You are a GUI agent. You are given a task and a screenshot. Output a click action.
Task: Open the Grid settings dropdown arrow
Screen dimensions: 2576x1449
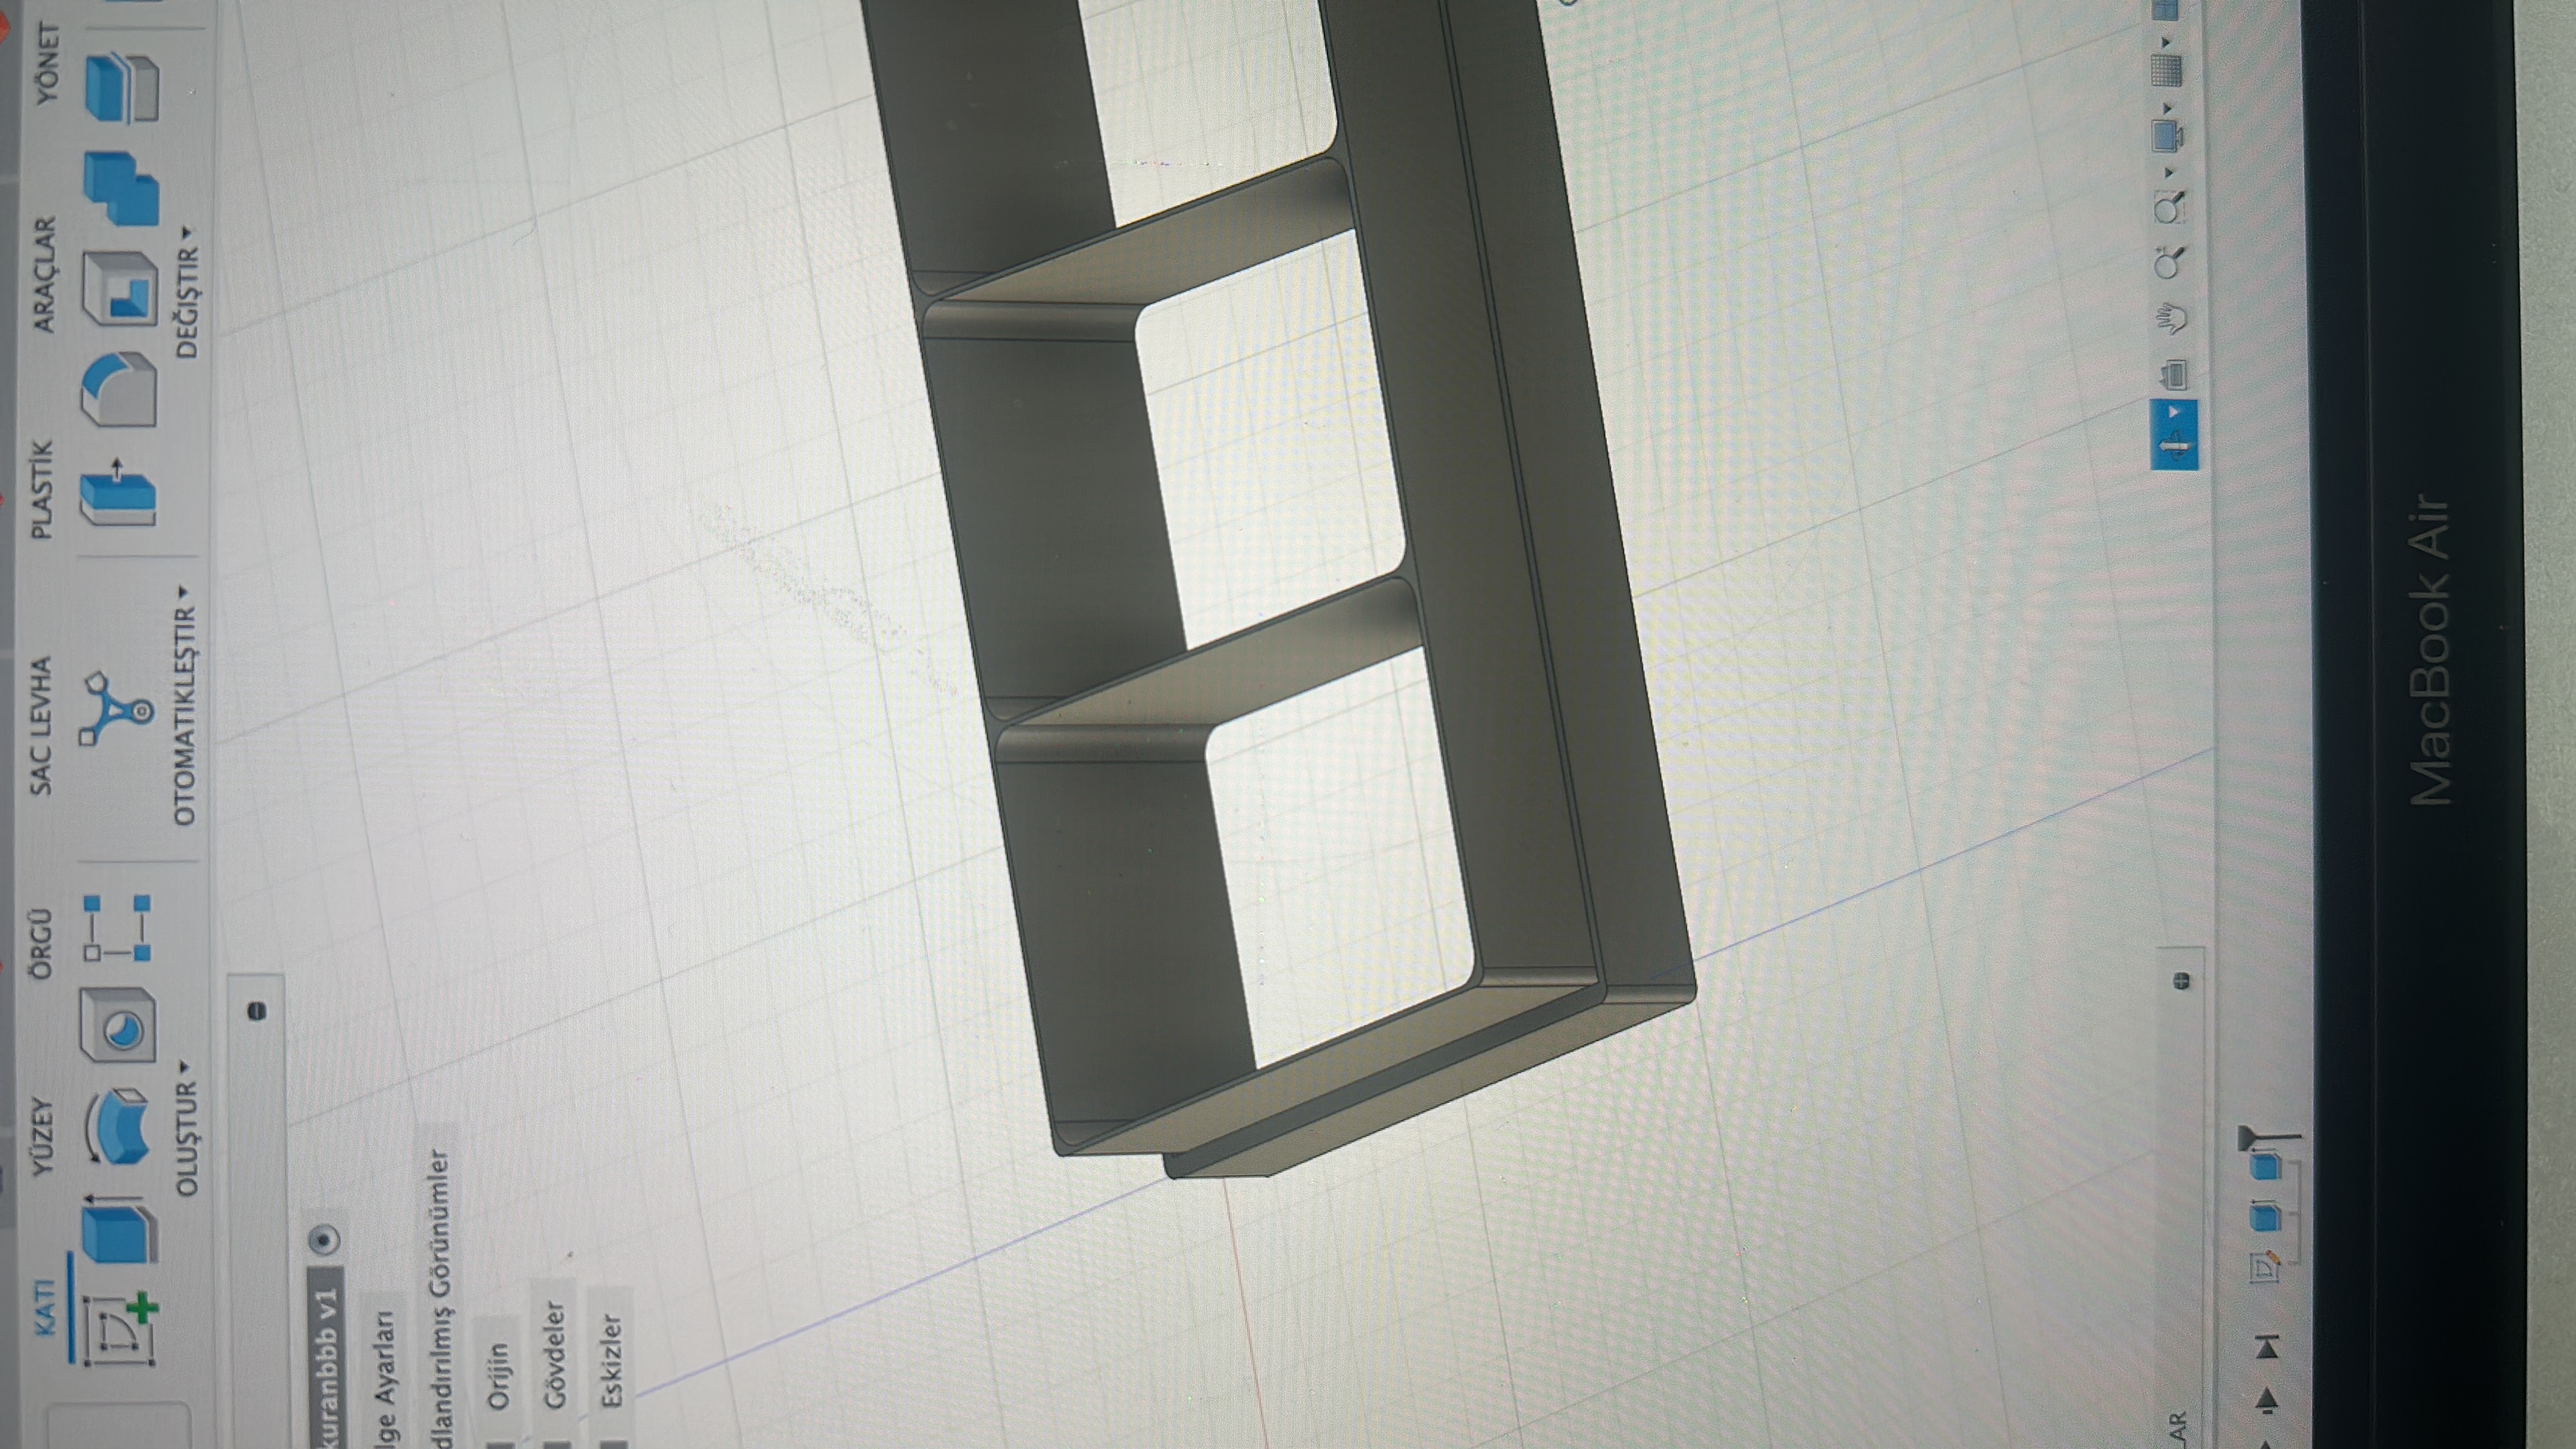[2166, 43]
